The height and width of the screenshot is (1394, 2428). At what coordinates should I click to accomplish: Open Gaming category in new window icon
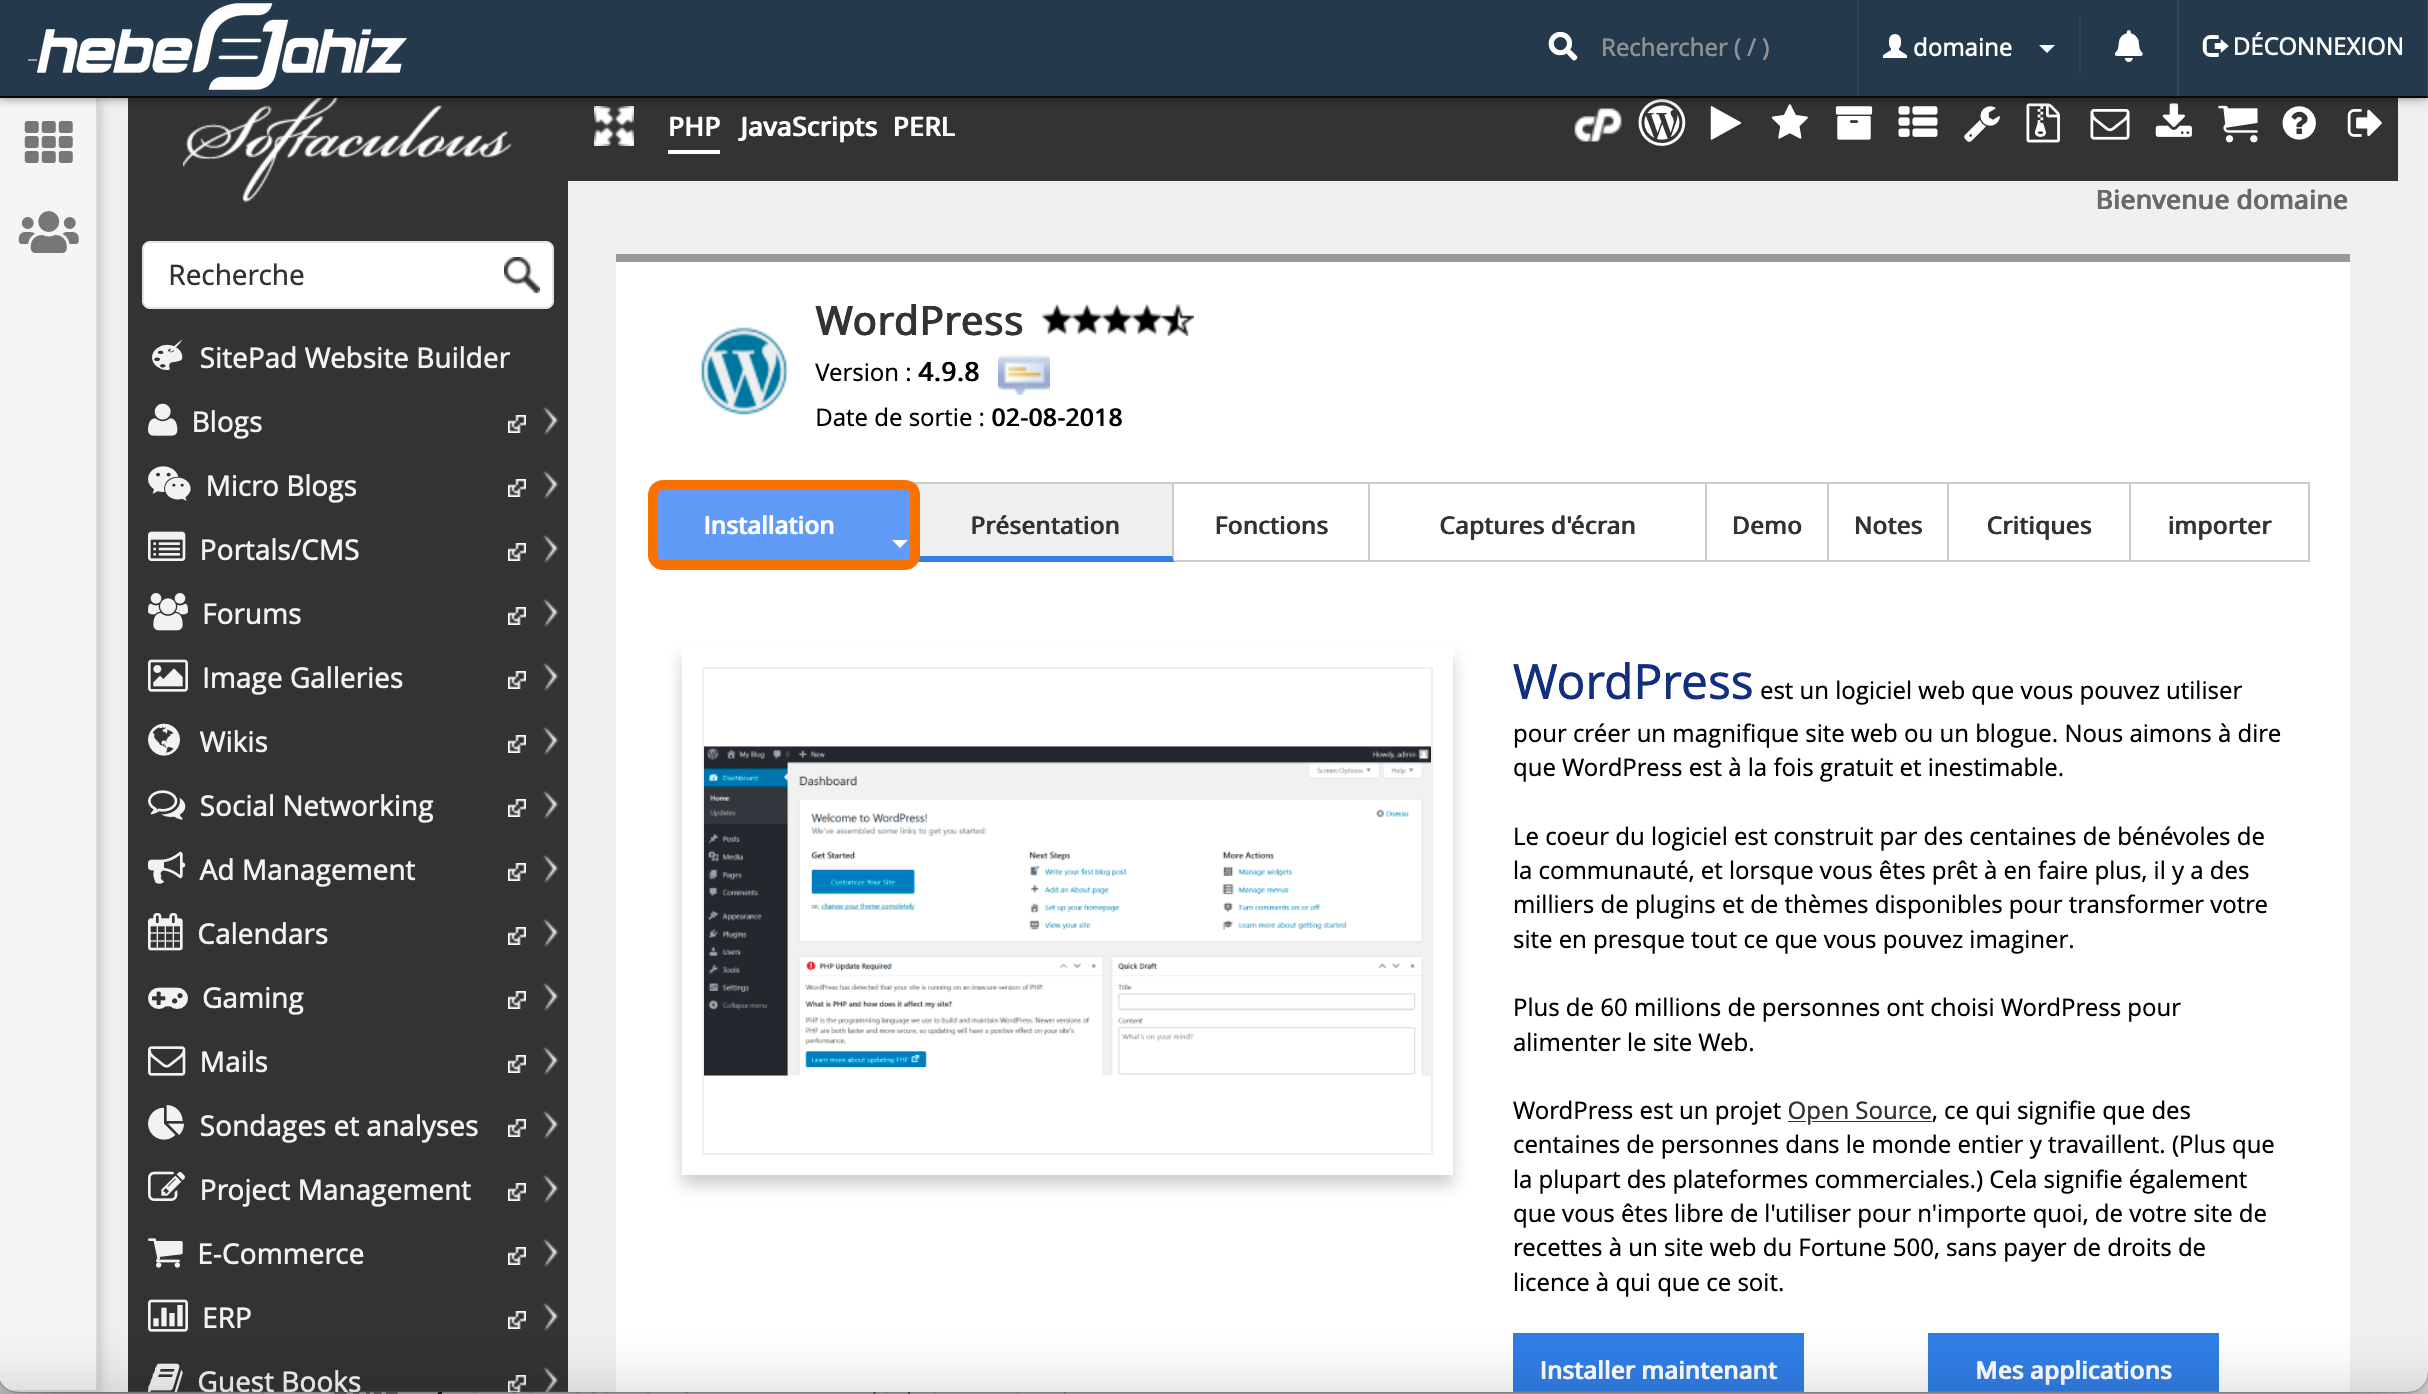(x=516, y=999)
